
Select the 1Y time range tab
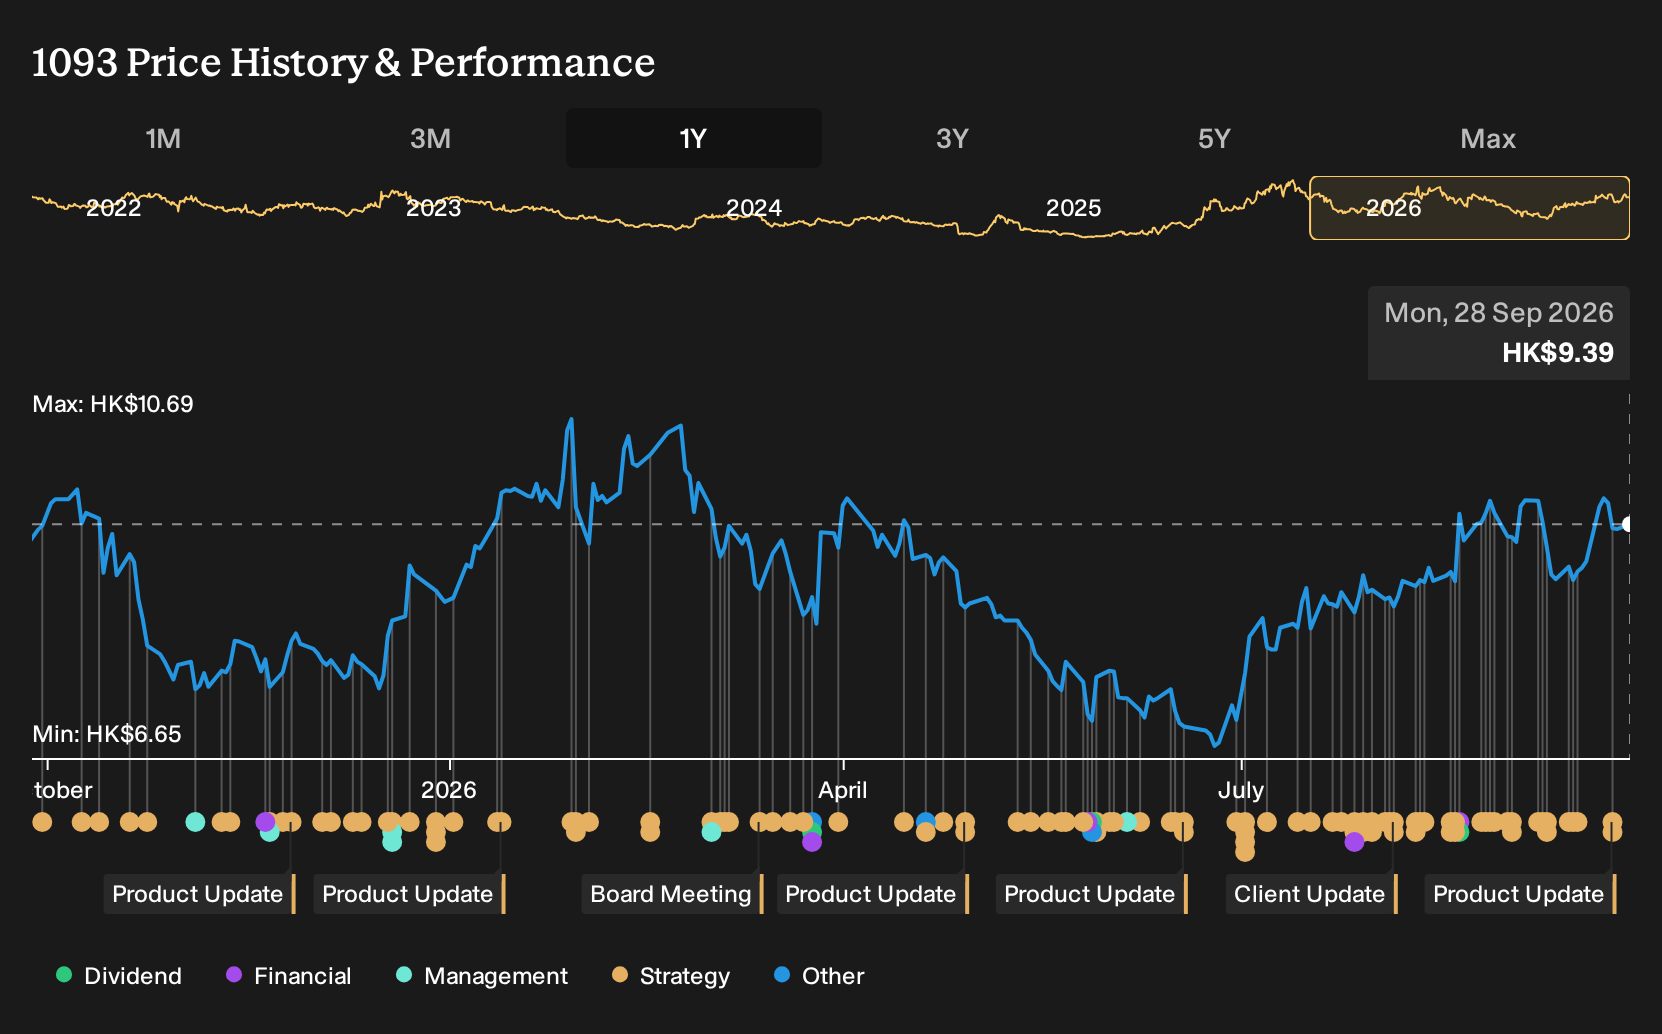[x=693, y=138]
